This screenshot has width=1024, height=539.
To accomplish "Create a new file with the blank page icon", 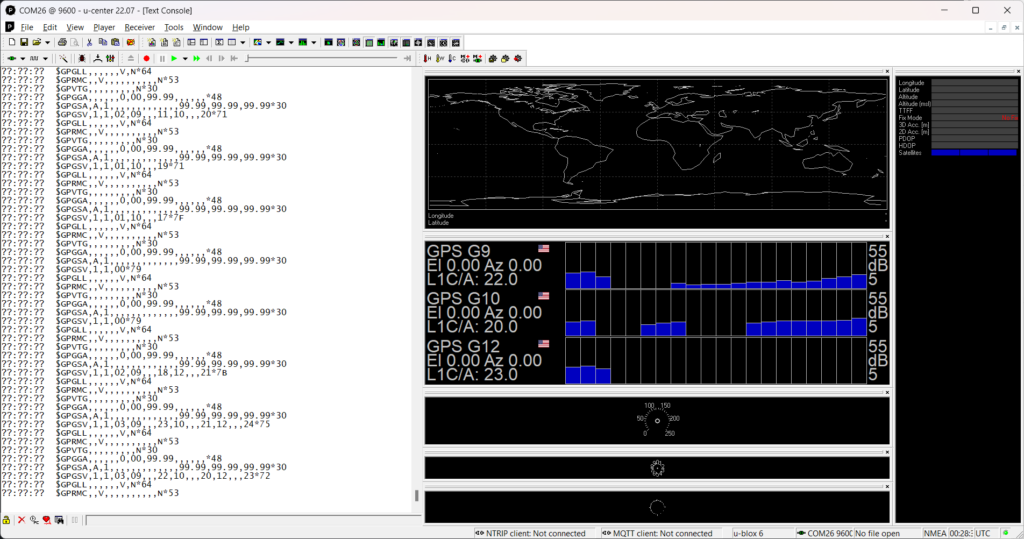I will coord(11,42).
